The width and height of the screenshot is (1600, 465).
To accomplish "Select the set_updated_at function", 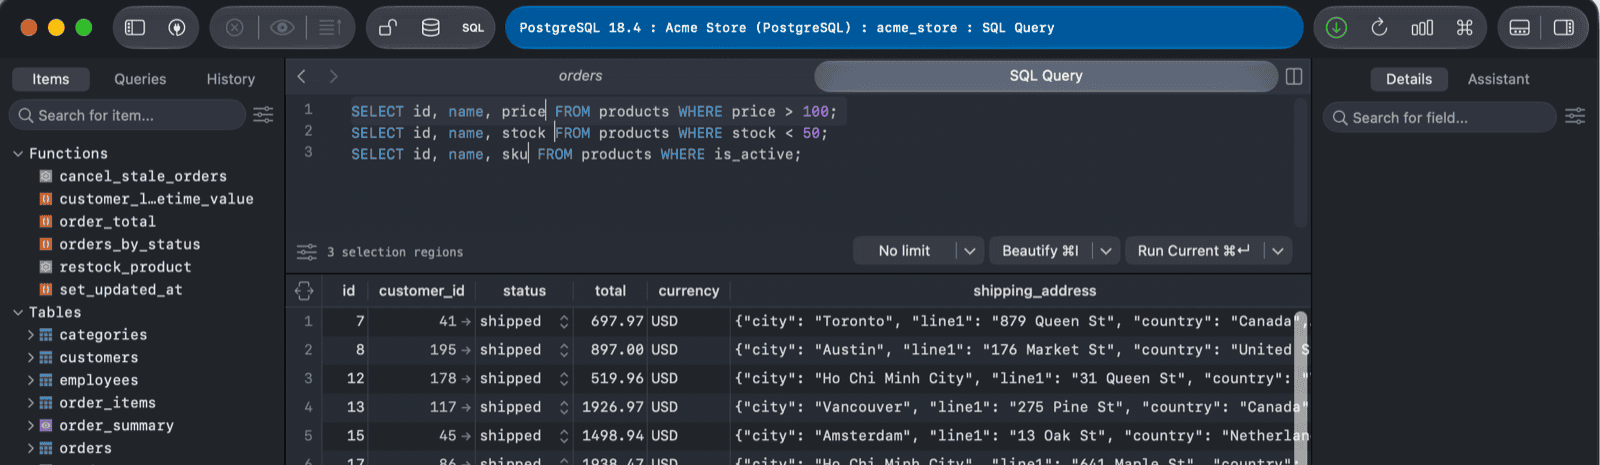I will point(121,290).
